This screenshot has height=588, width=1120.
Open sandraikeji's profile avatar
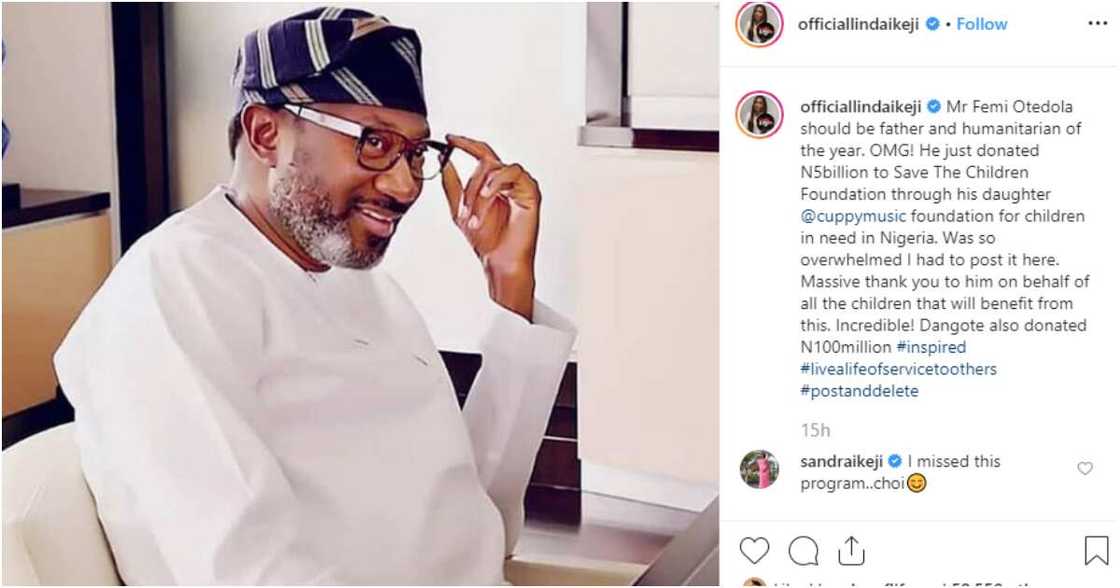(x=759, y=468)
